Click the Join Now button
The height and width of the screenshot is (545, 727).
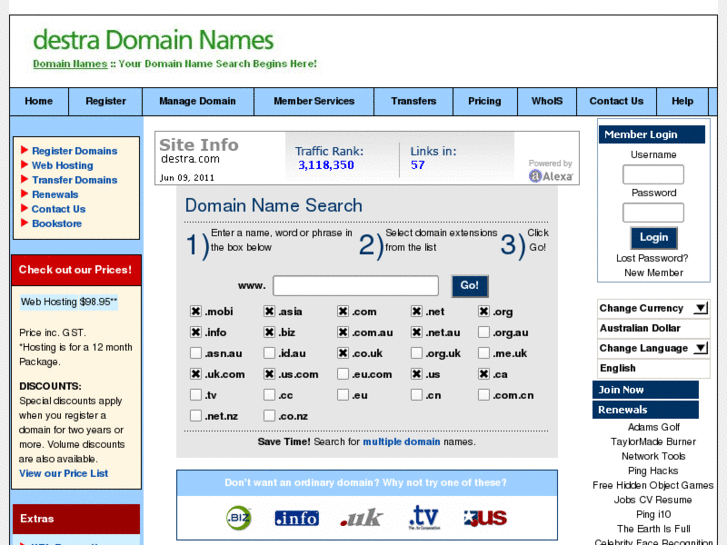[645, 390]
